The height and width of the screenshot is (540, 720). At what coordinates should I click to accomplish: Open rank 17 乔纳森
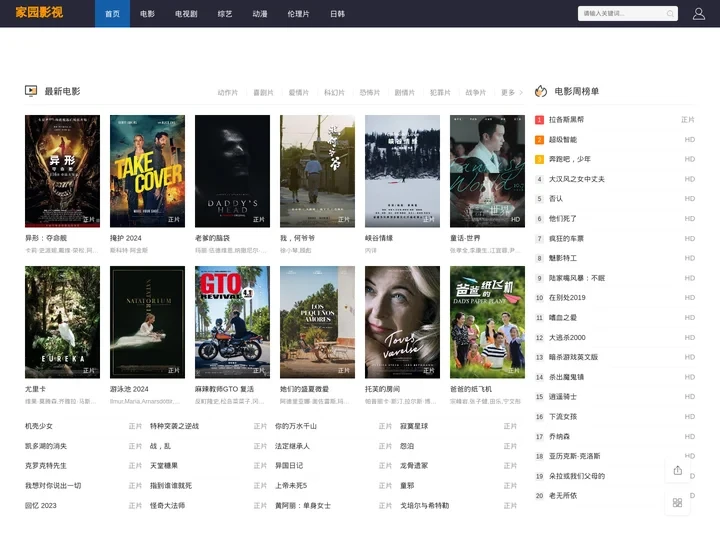pos(559,436)
